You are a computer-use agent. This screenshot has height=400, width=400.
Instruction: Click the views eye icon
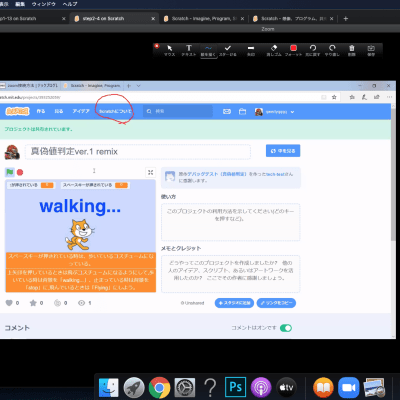point(81,303)
